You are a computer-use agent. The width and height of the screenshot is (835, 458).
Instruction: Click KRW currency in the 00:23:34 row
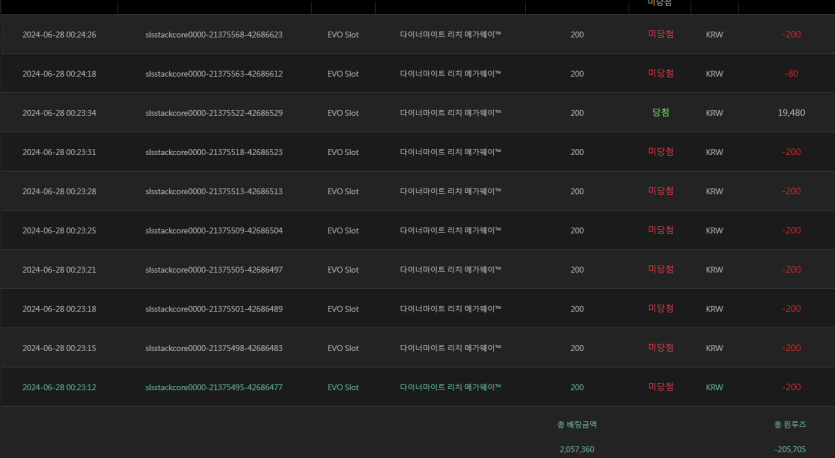point(715,113)
